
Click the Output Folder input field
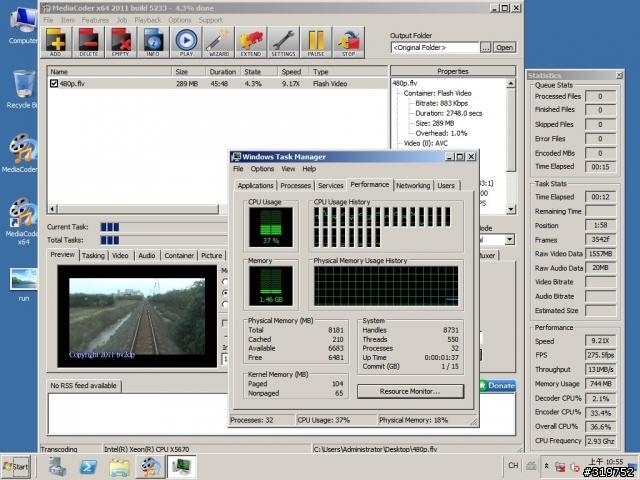435,47
